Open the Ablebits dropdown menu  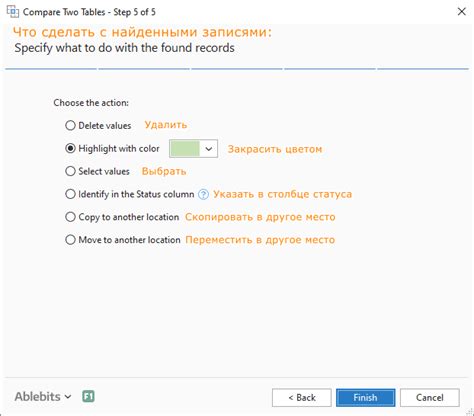point(43,397)
